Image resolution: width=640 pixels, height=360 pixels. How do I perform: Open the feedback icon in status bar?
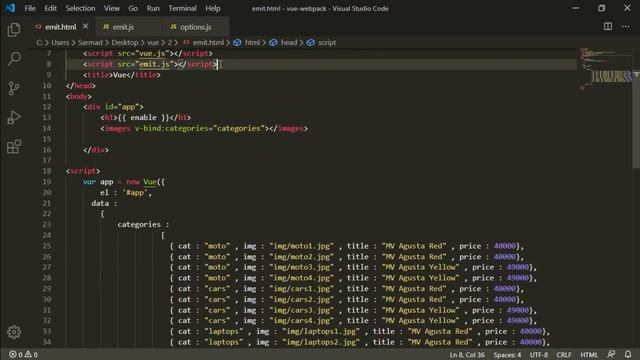[x=611, y=354]
